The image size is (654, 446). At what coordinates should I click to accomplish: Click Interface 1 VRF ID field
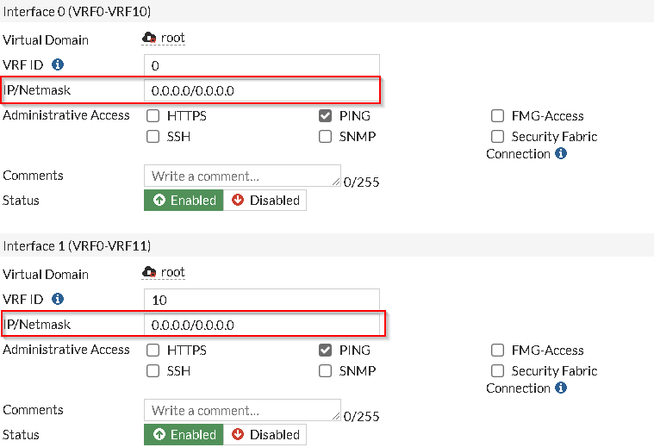pyautogui.click(x=262, y=299)
